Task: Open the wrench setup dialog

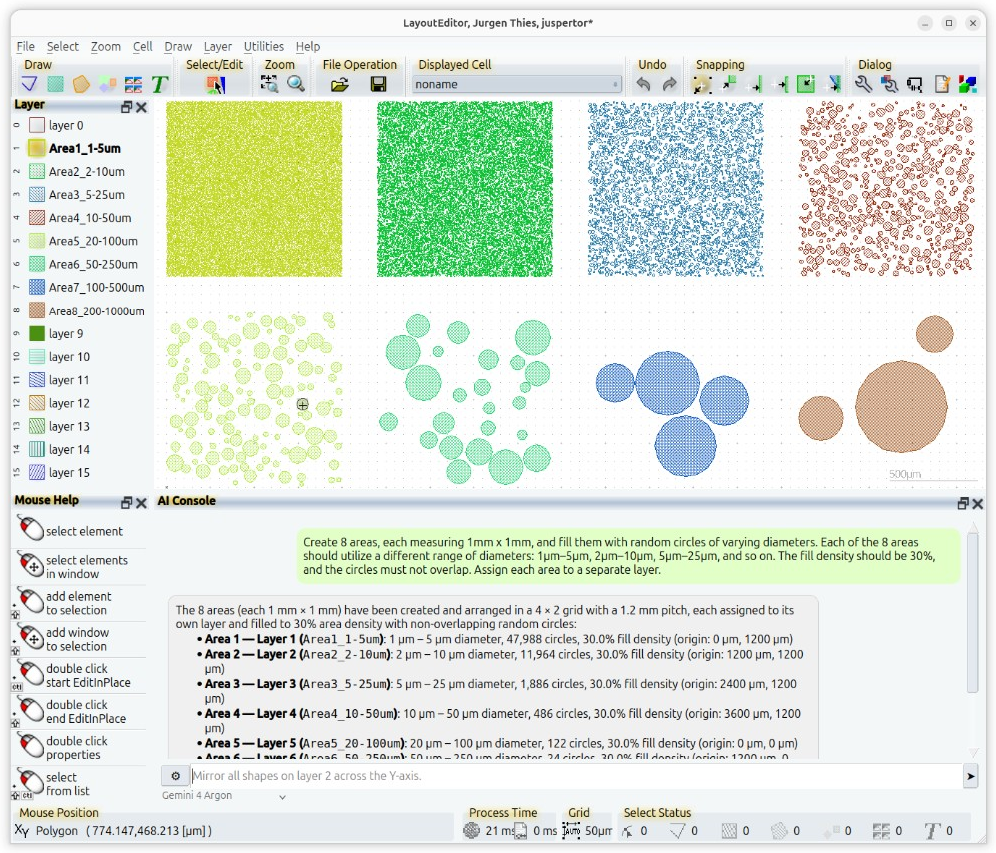Action: coord(863,84)
